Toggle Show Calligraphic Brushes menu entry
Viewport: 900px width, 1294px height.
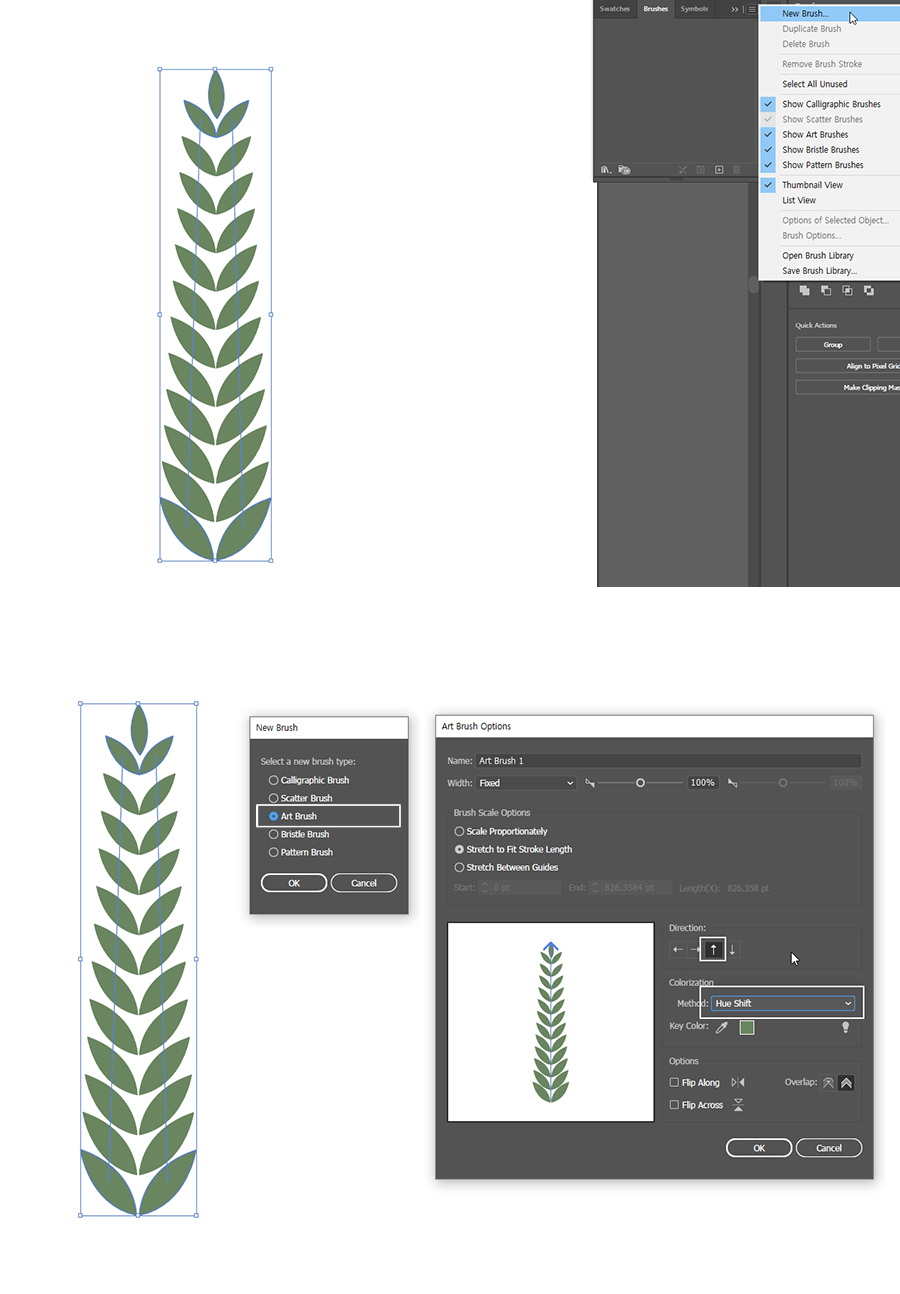(830, 104)
